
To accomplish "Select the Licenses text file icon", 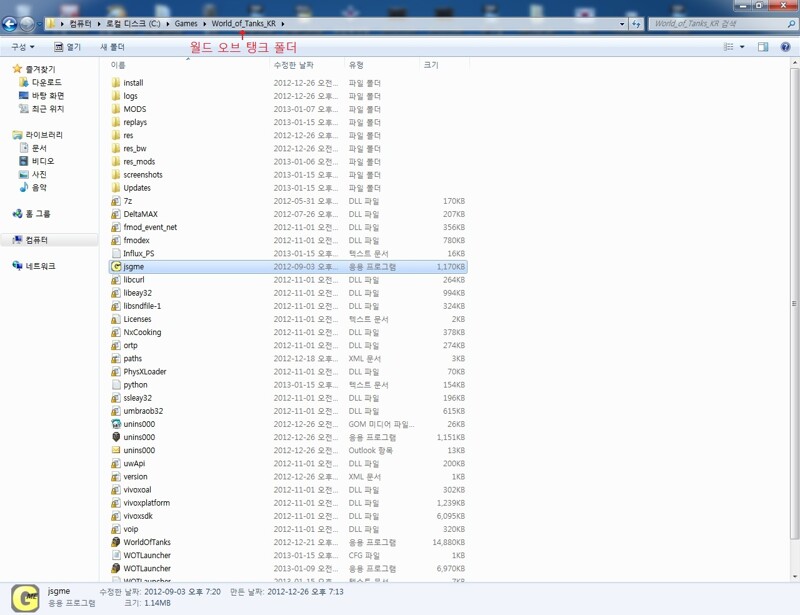I will 116,319.
